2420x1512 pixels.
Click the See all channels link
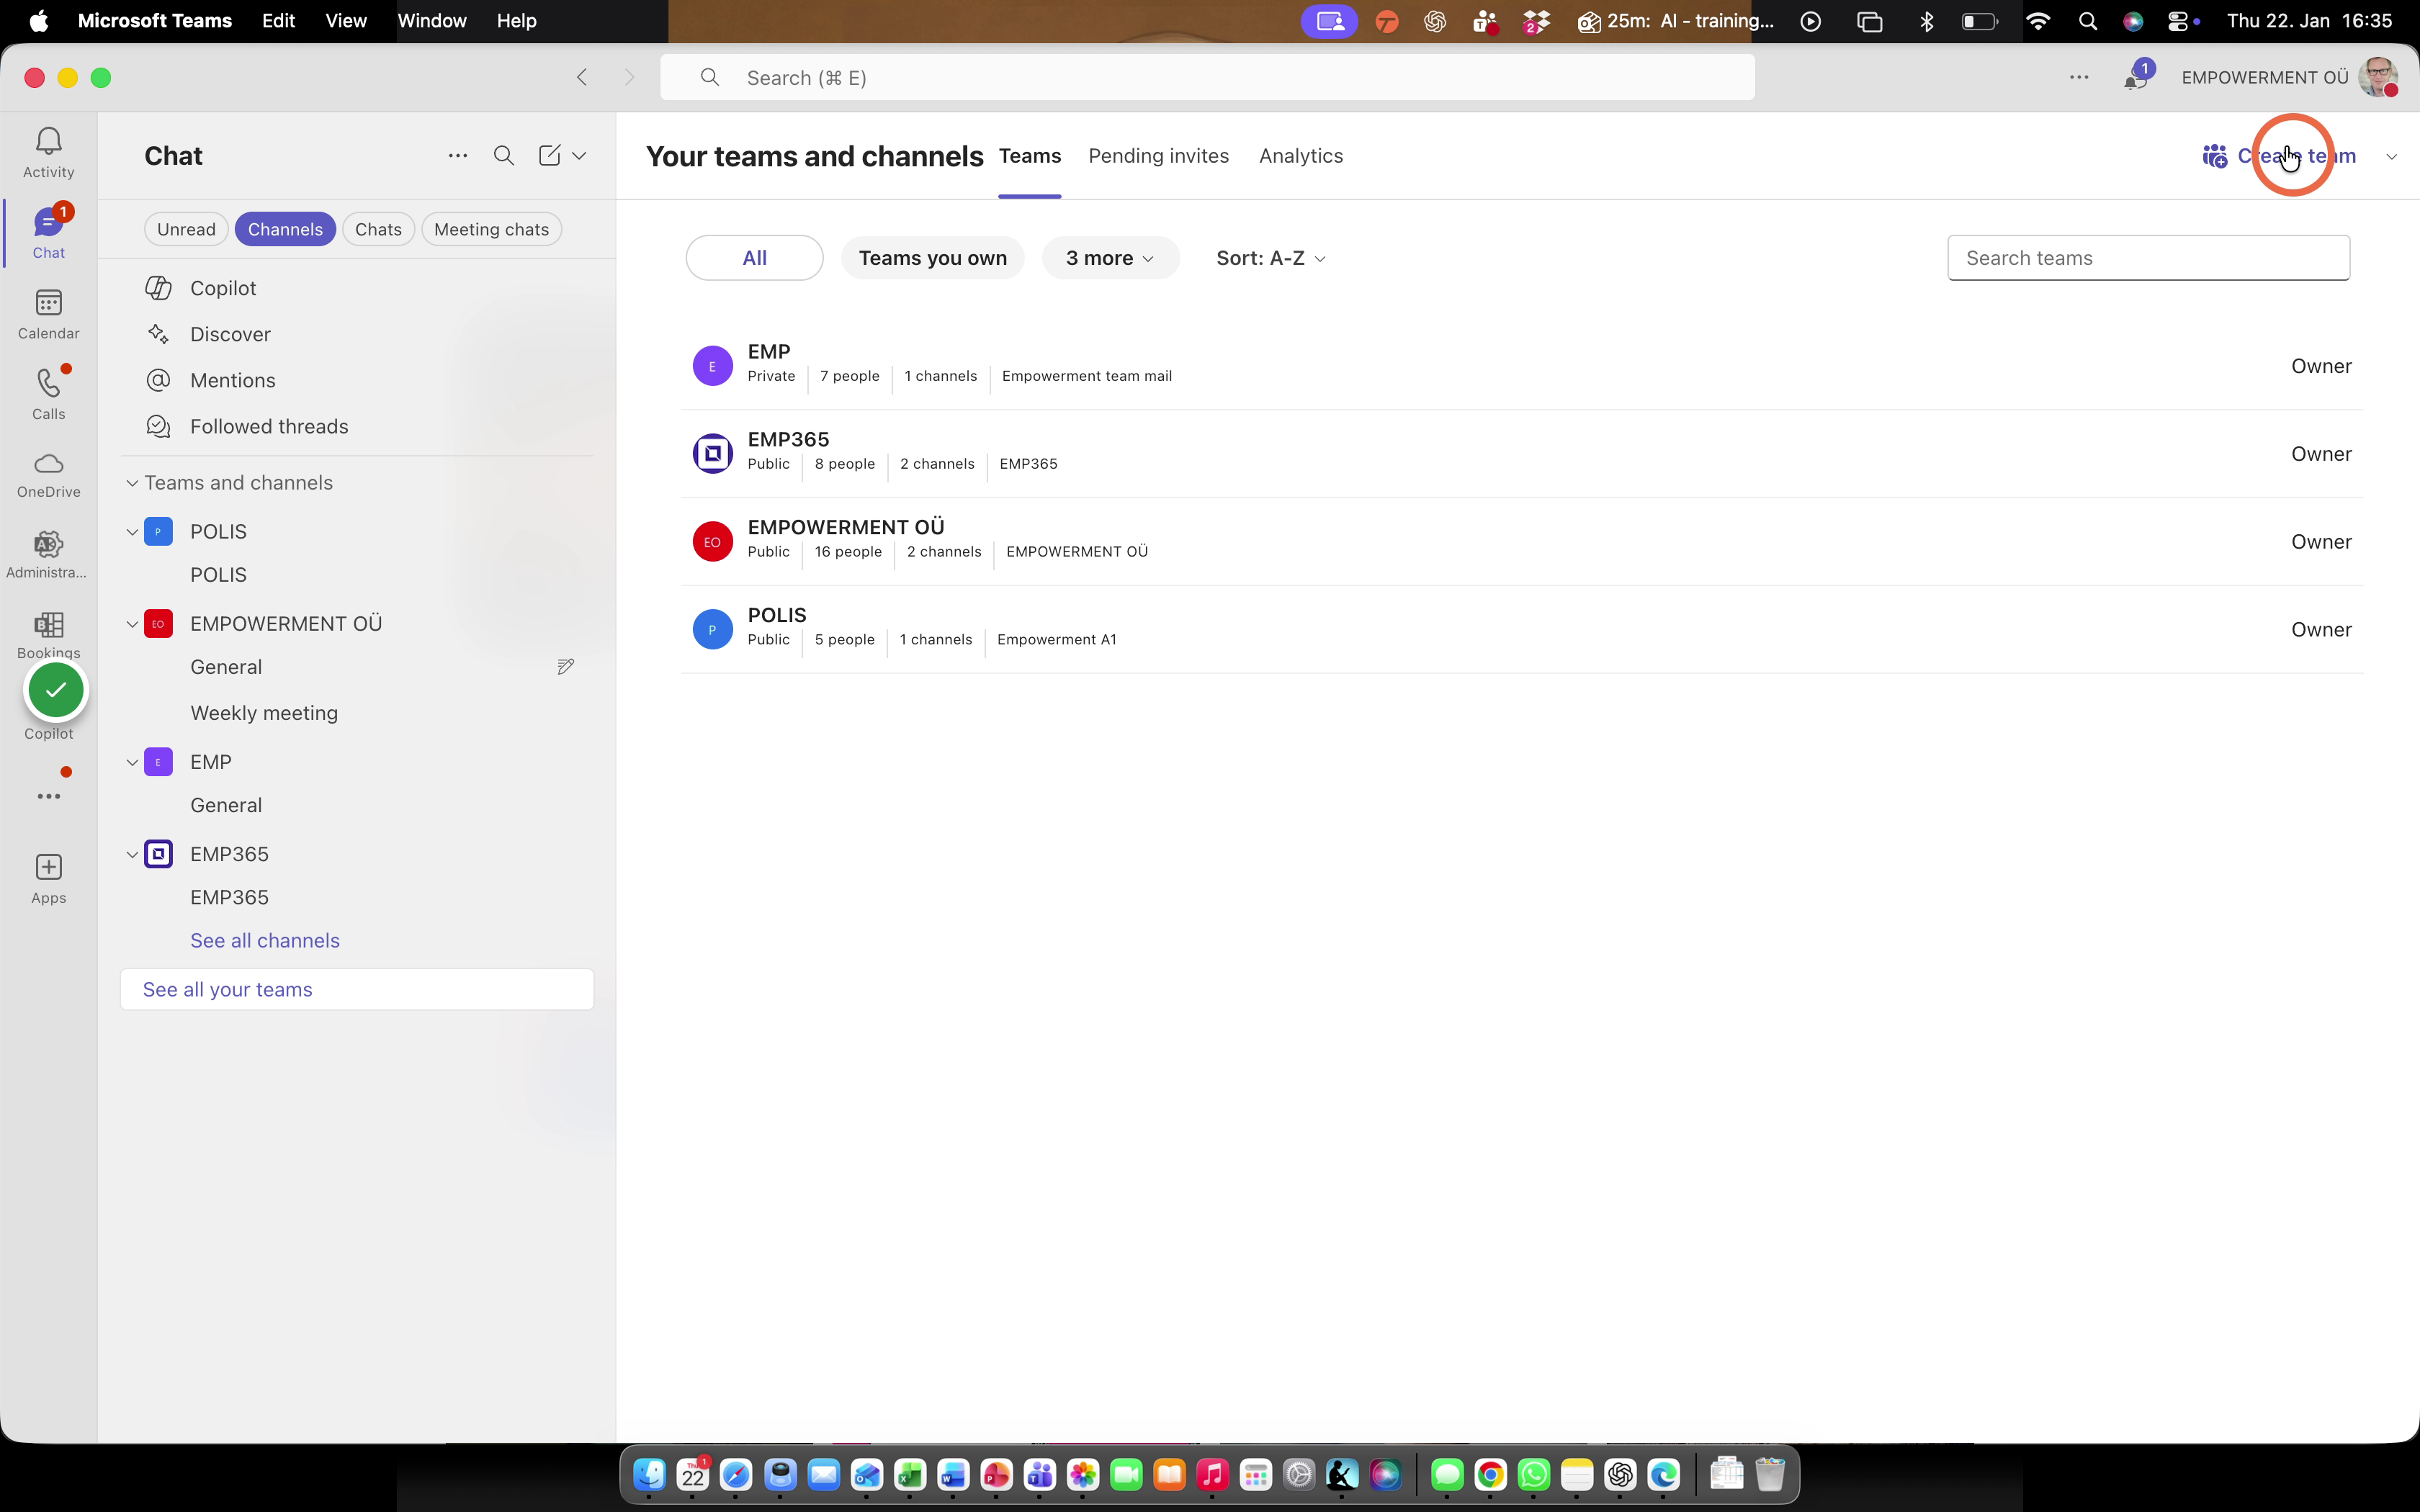pos(265,940)
